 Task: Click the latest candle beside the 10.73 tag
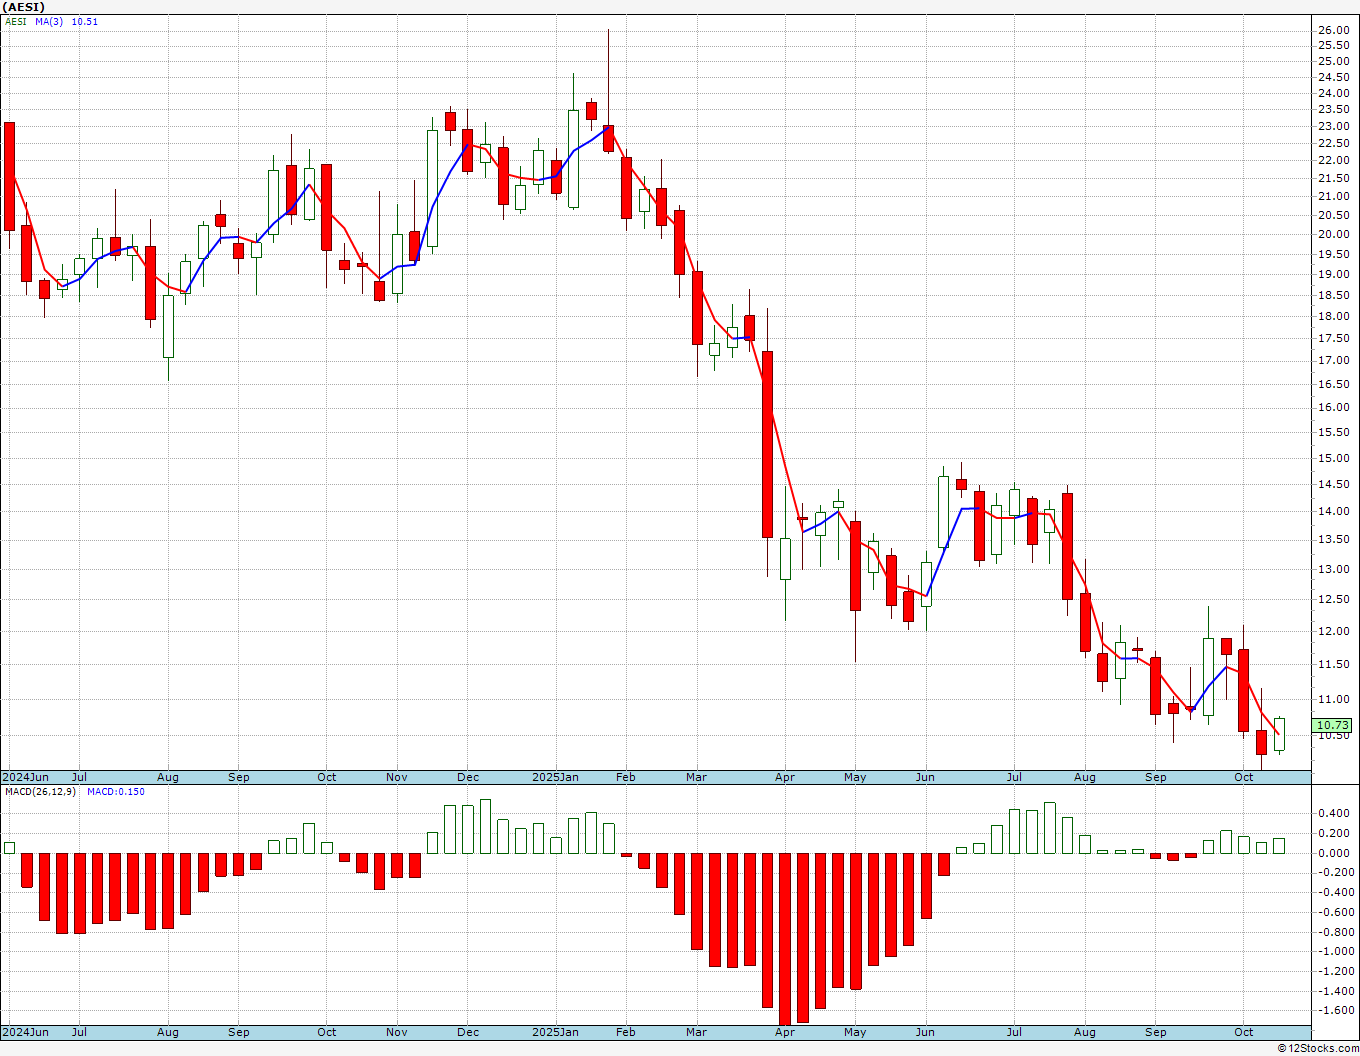pyautogui.click(x=1279, y=734)
